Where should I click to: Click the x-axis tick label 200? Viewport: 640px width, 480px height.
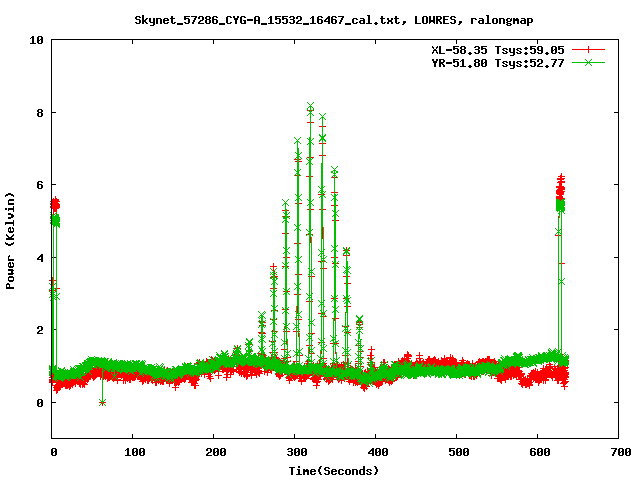[216, 452]
